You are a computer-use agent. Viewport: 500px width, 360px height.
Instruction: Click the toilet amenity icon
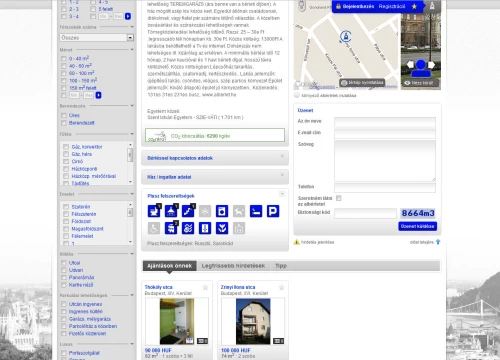tap(154, 211)
